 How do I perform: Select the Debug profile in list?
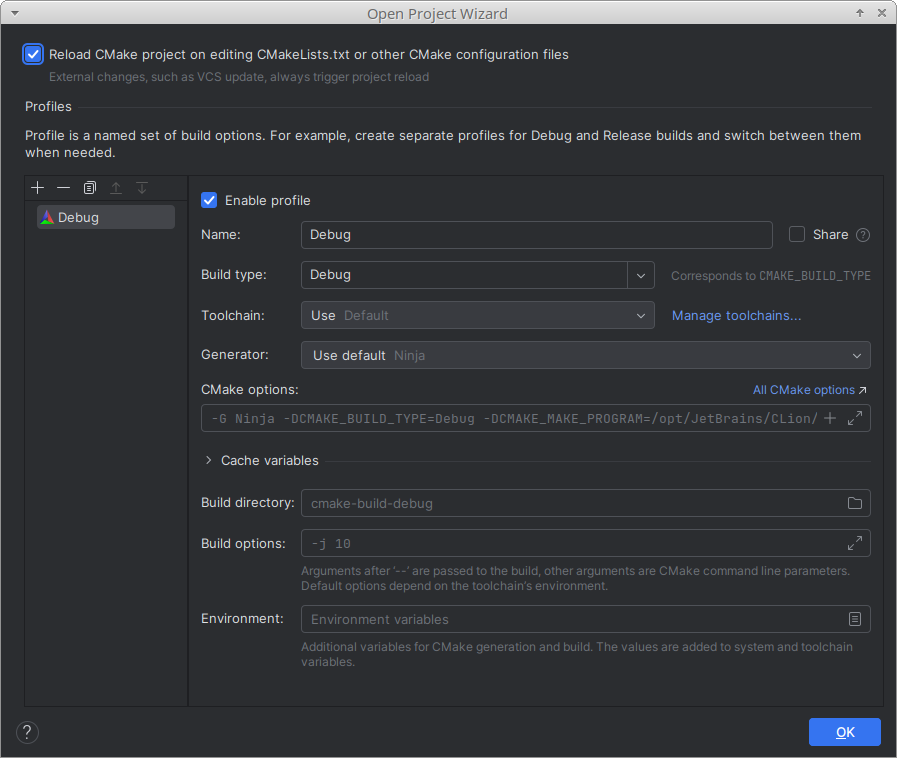[x=106, y=217]
